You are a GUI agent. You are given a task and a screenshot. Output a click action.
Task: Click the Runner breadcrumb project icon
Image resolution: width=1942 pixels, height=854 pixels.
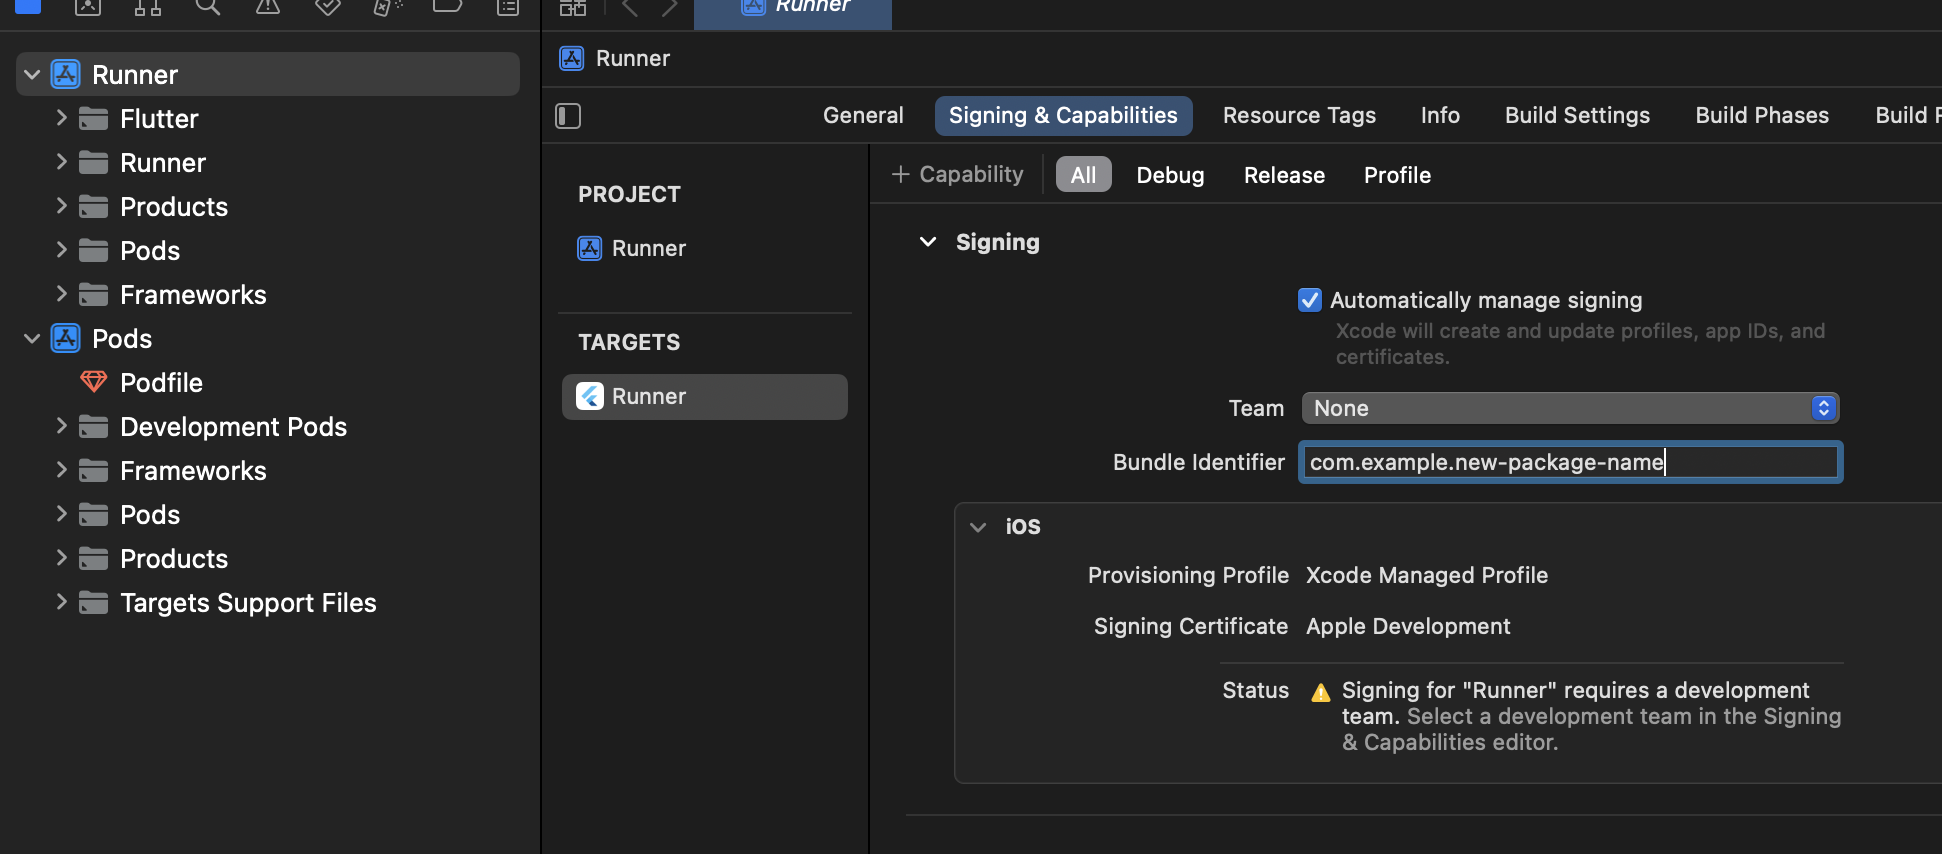(572, 58)
